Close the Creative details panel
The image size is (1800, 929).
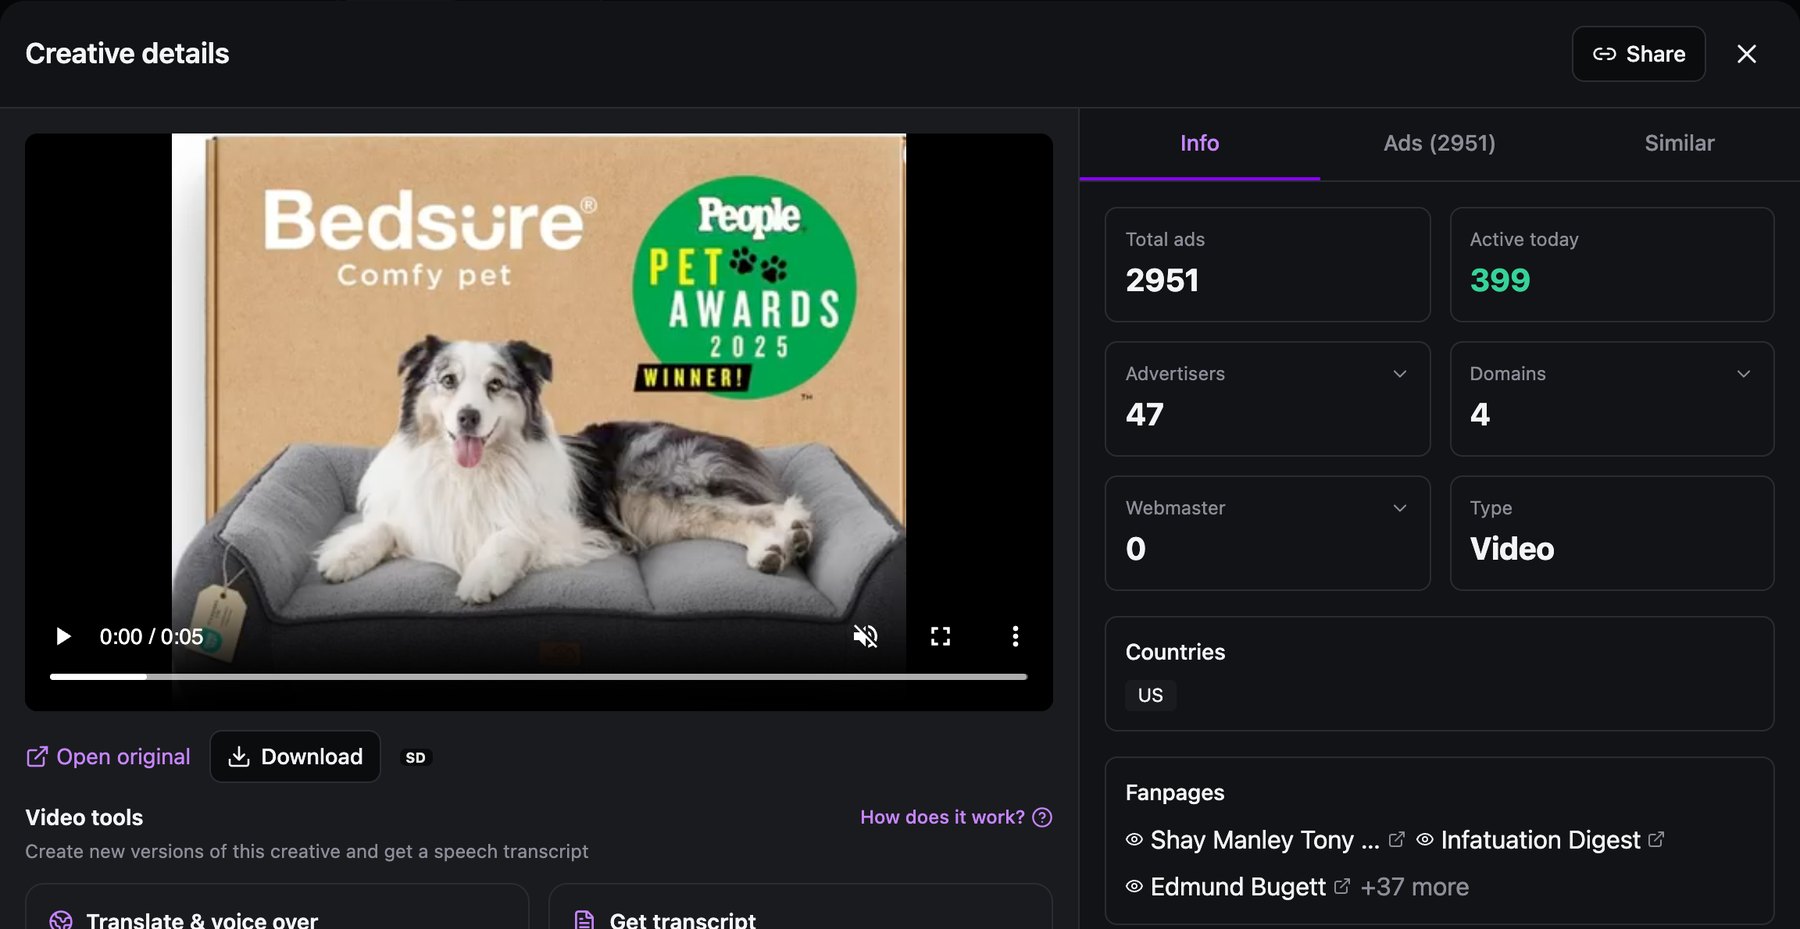tap(1747, 54)
